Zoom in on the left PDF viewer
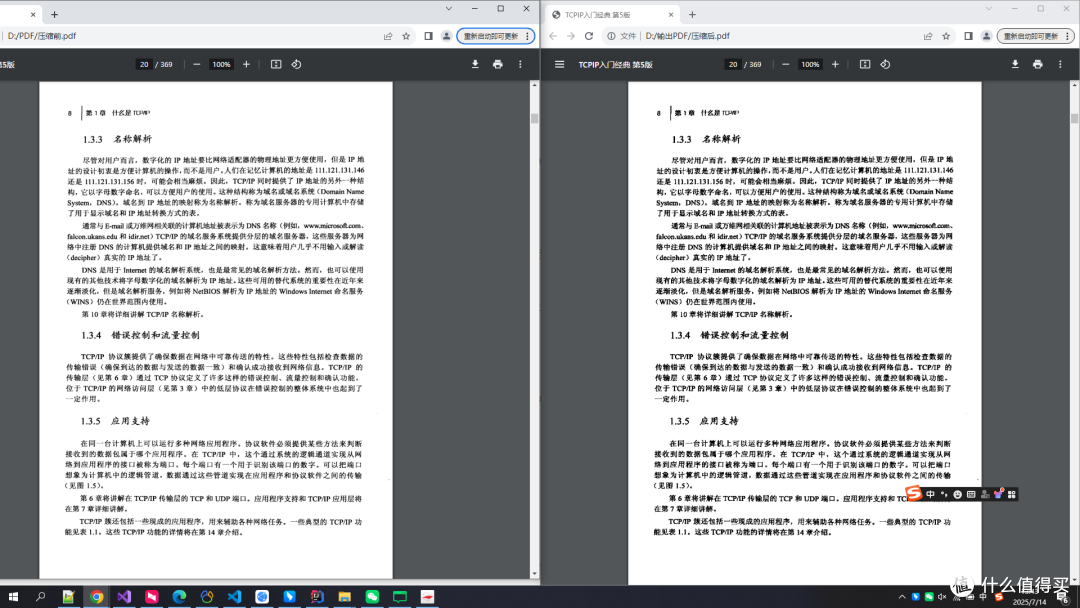1080x608 pixels. [247, 64]
